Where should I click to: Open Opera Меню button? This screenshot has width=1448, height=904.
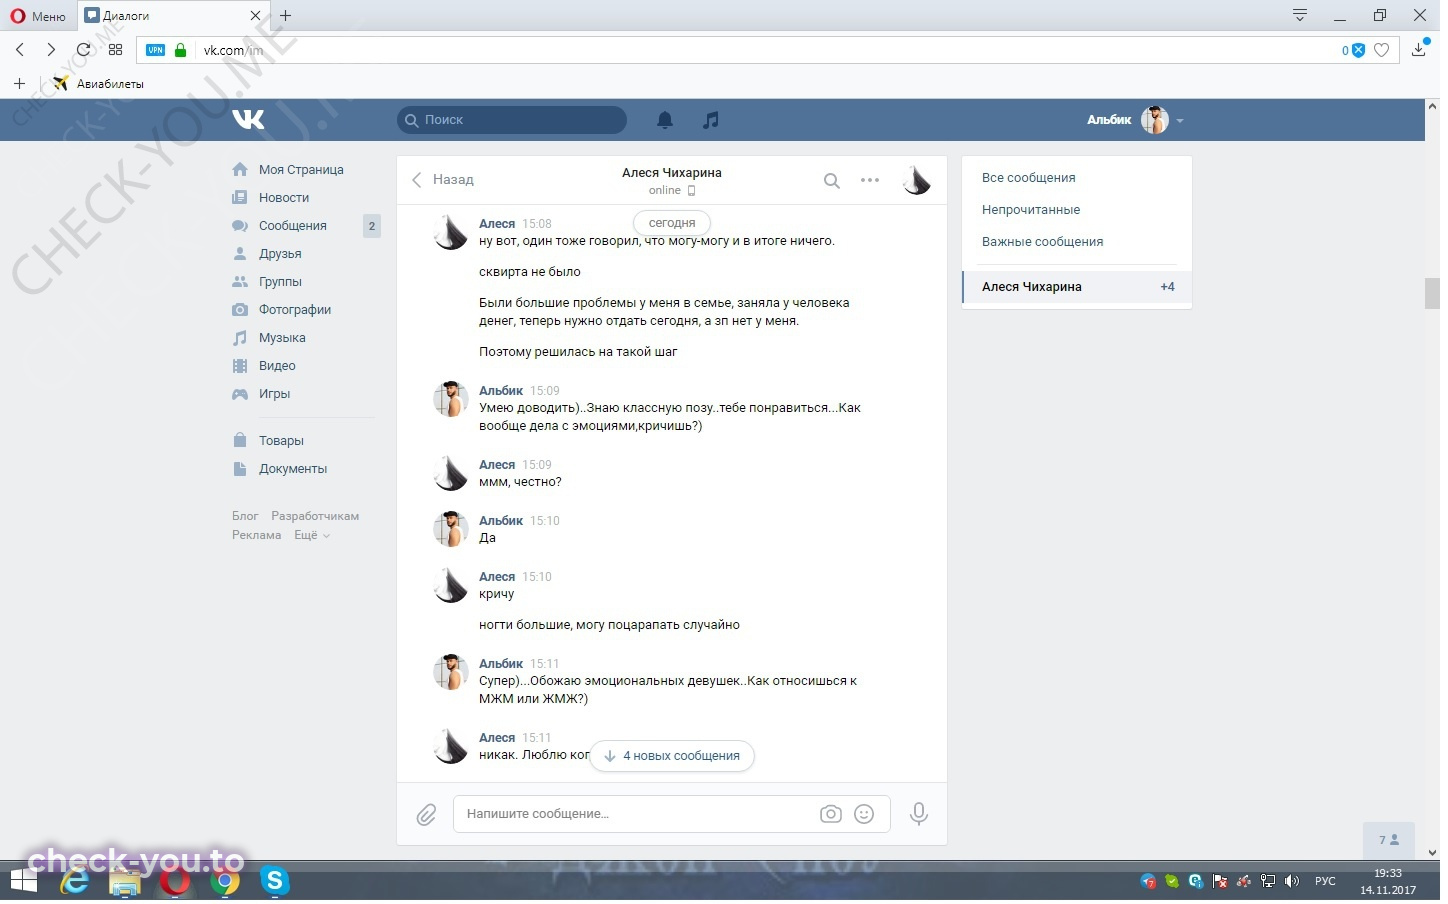point(38,16)
